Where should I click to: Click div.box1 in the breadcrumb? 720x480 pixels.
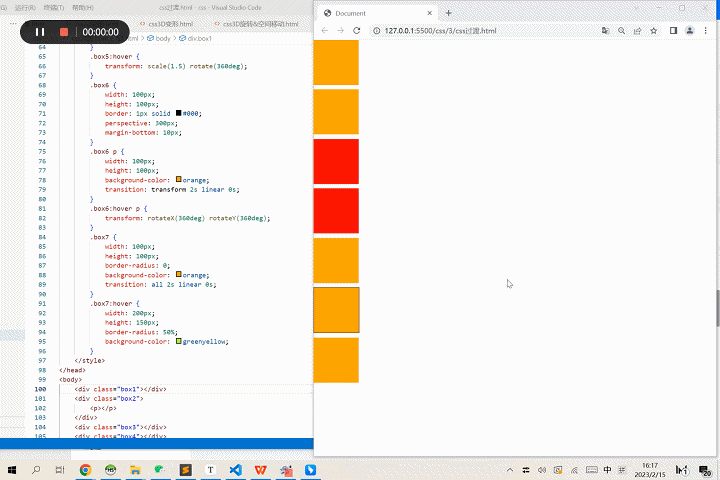[x=196, y=39]
